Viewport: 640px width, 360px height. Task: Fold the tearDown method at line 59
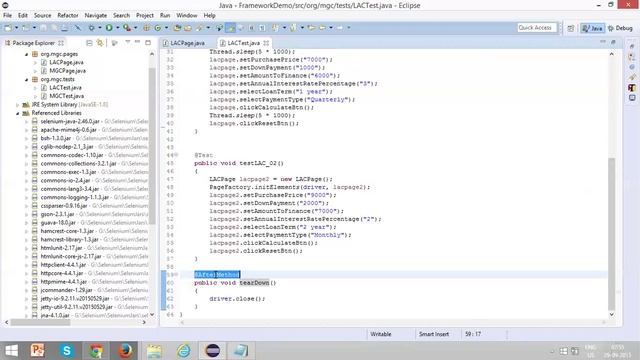coord(176,274)
